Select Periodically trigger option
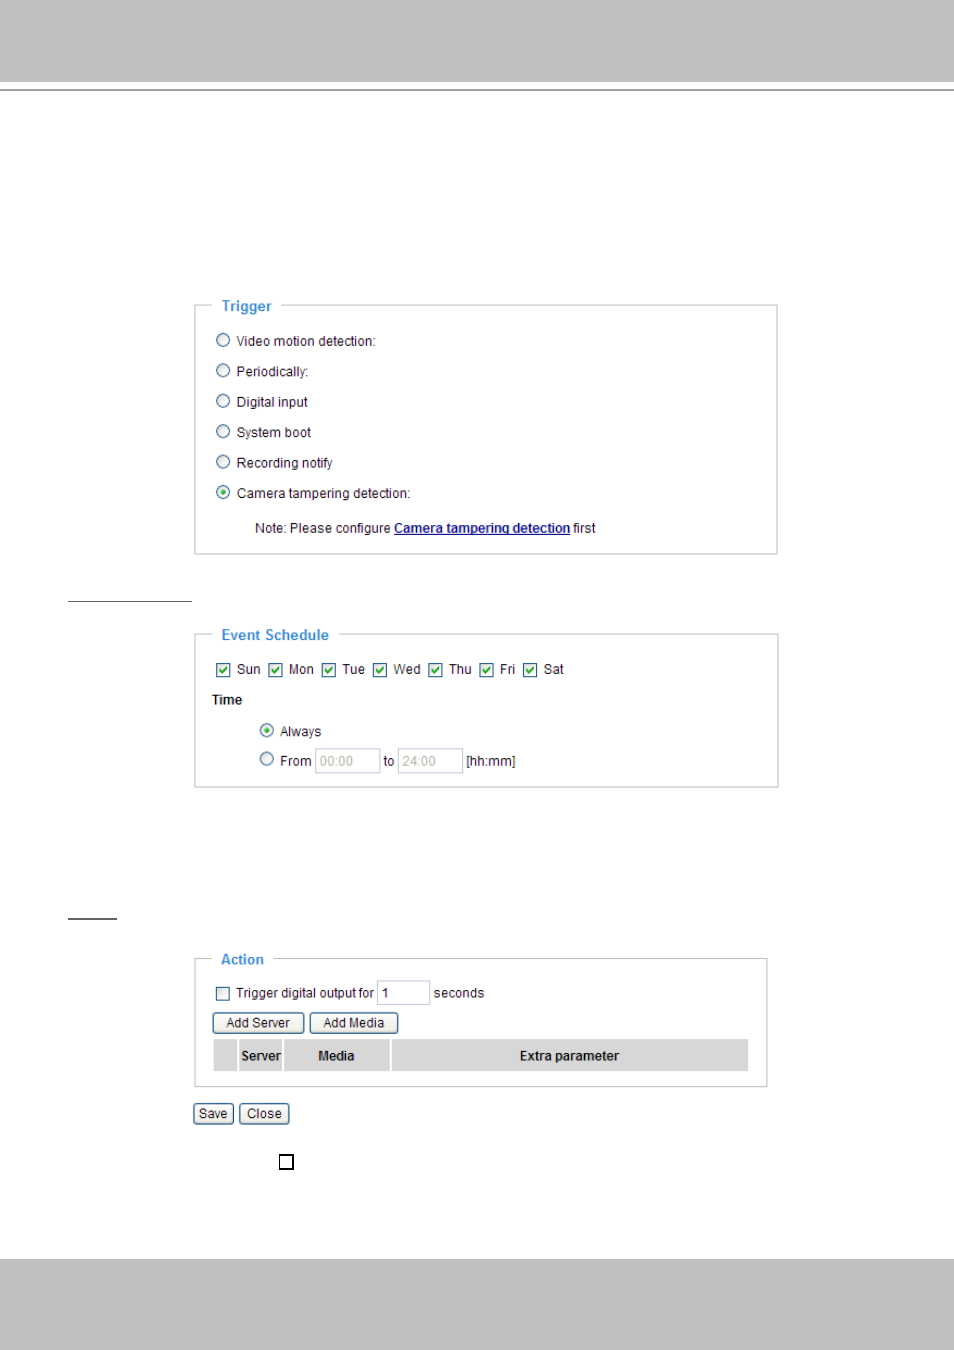Image resolution: width=954 pixels, height=1350 pixels. click(x=223, y=371)
